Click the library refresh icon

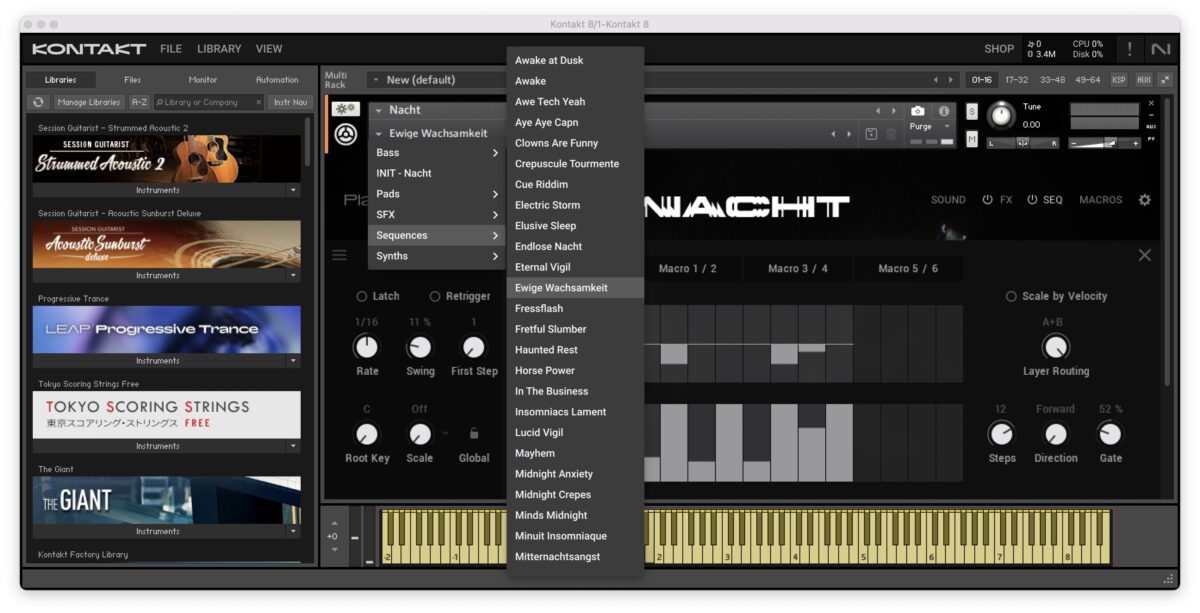point(39,102)
